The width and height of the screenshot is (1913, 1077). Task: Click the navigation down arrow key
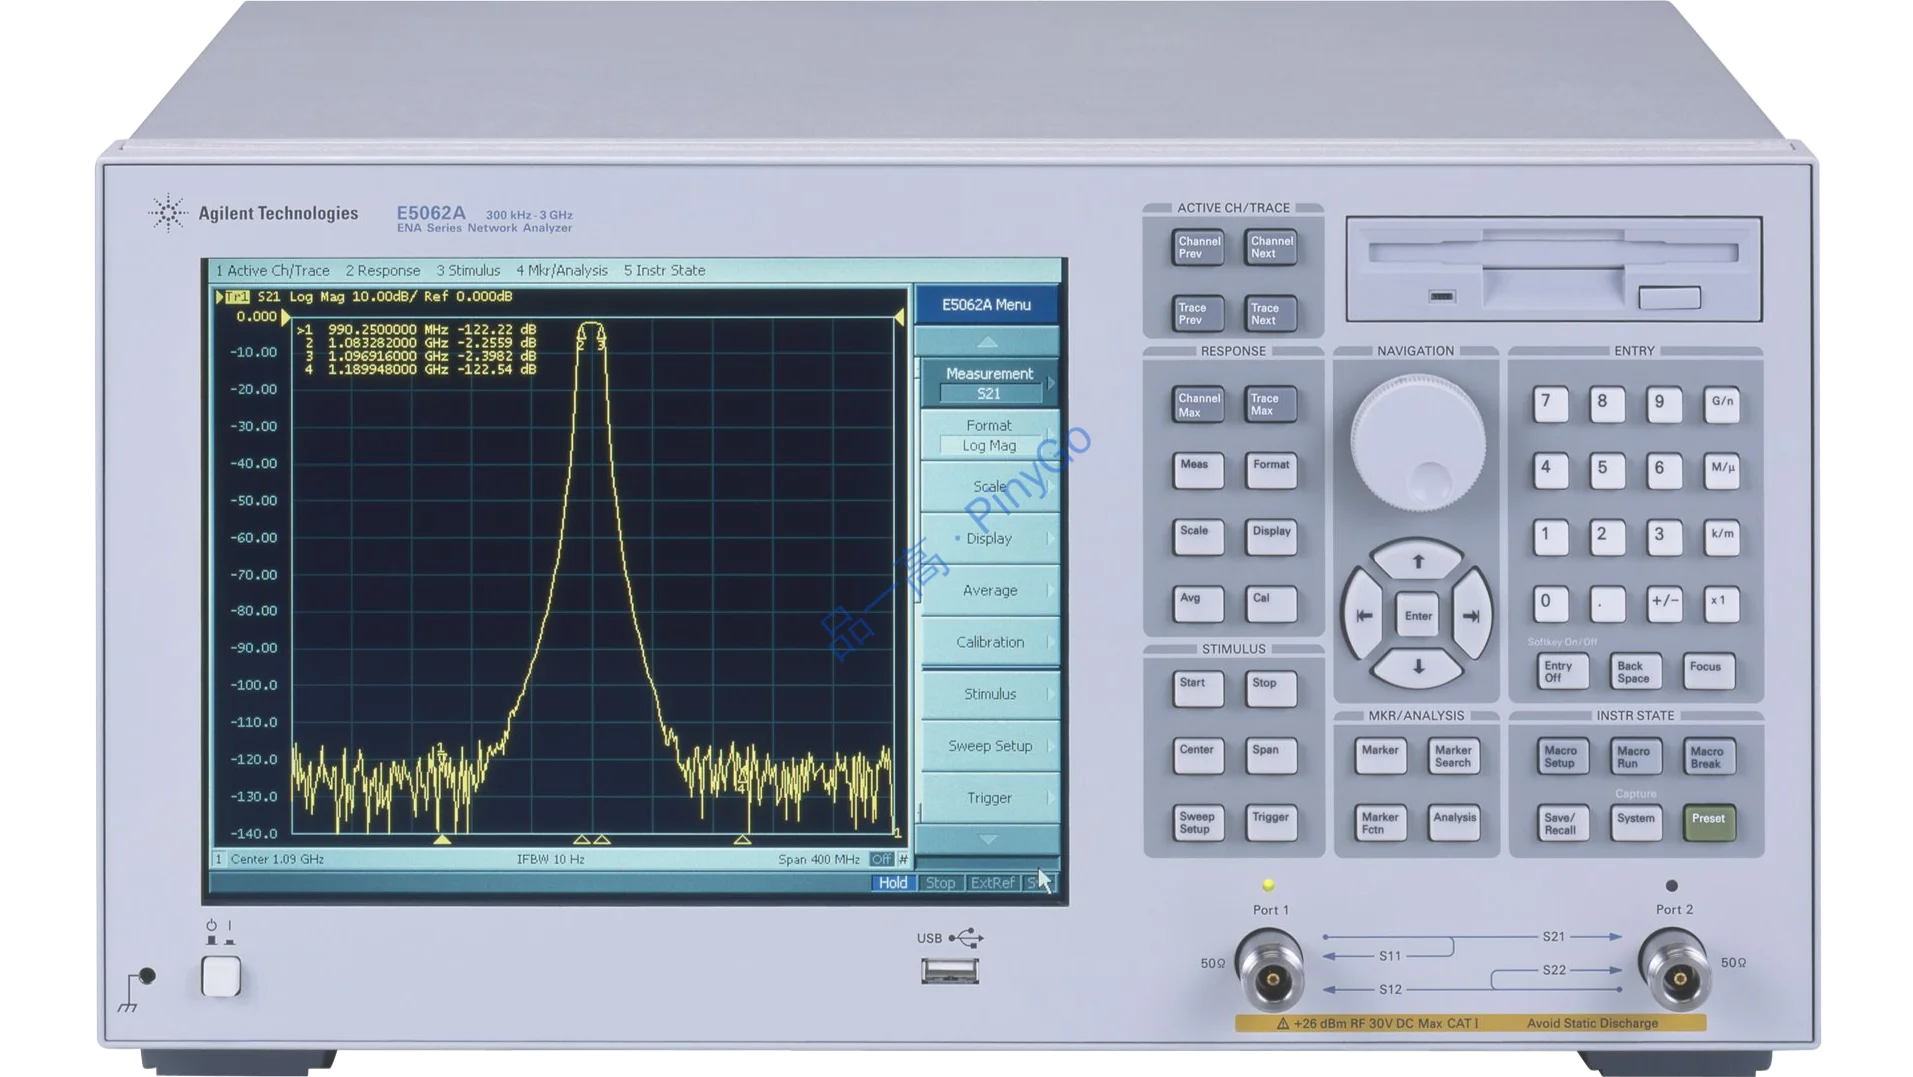click(x=1417, y=667)
